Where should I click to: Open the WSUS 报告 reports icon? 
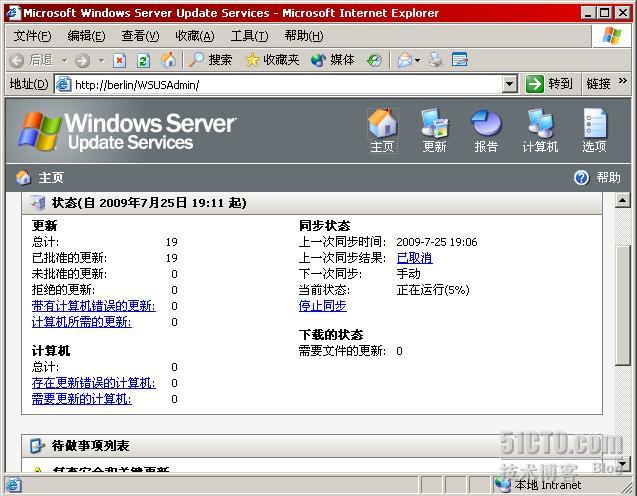(x=486, y=130)
